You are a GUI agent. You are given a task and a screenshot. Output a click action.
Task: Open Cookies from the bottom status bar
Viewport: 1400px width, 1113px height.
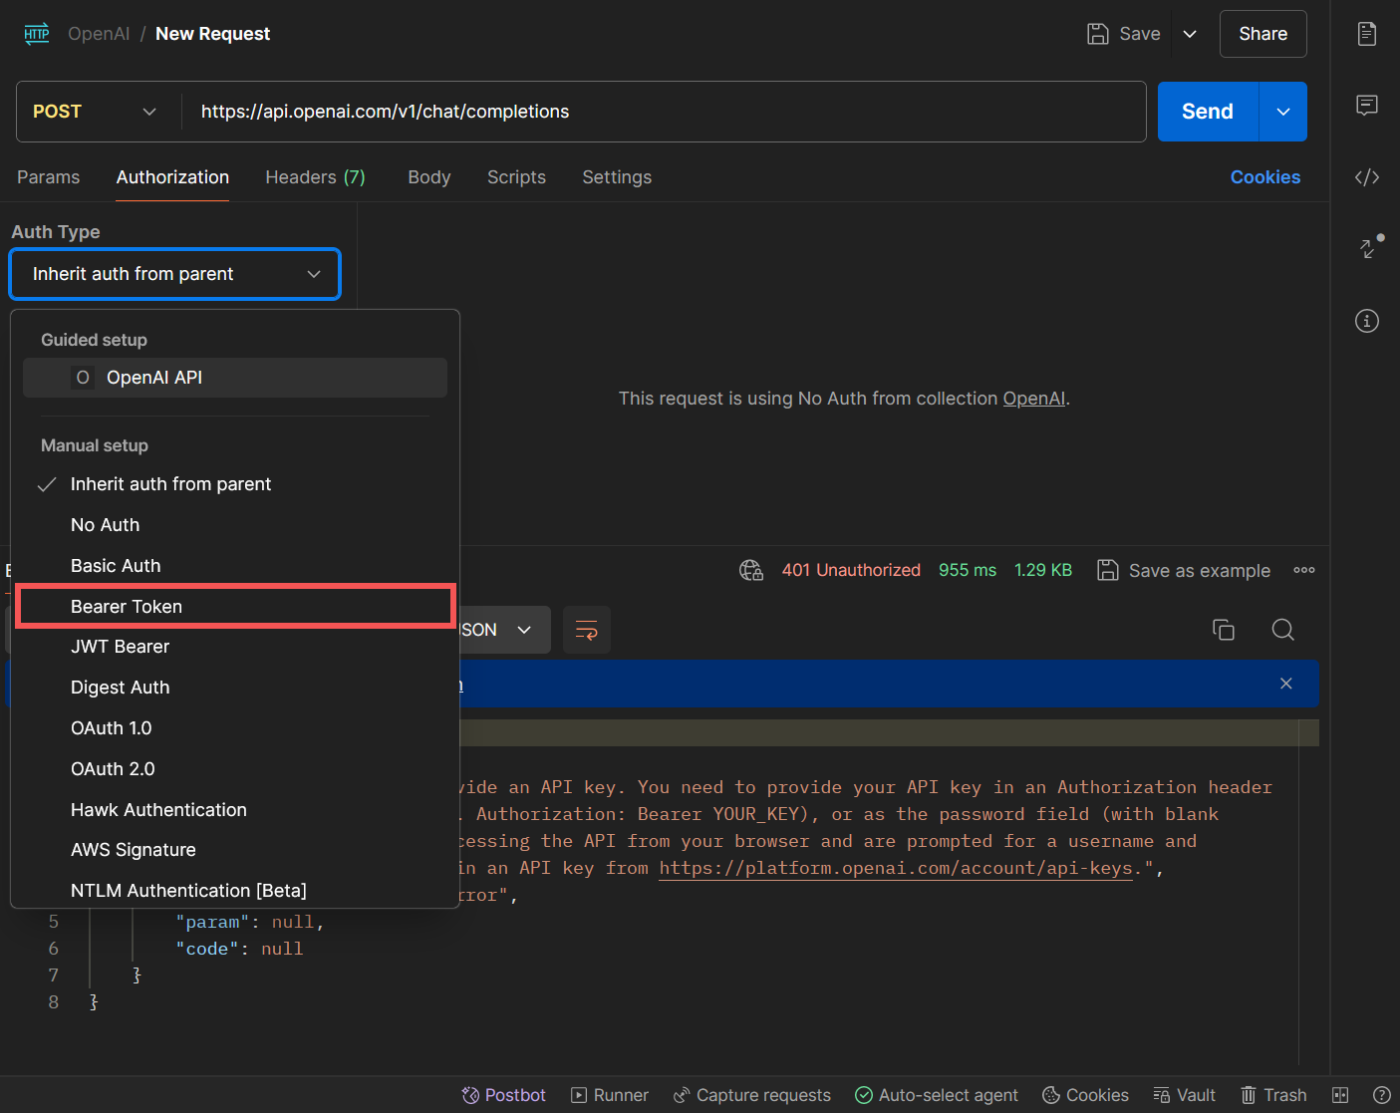[x=1086, y=1095]
